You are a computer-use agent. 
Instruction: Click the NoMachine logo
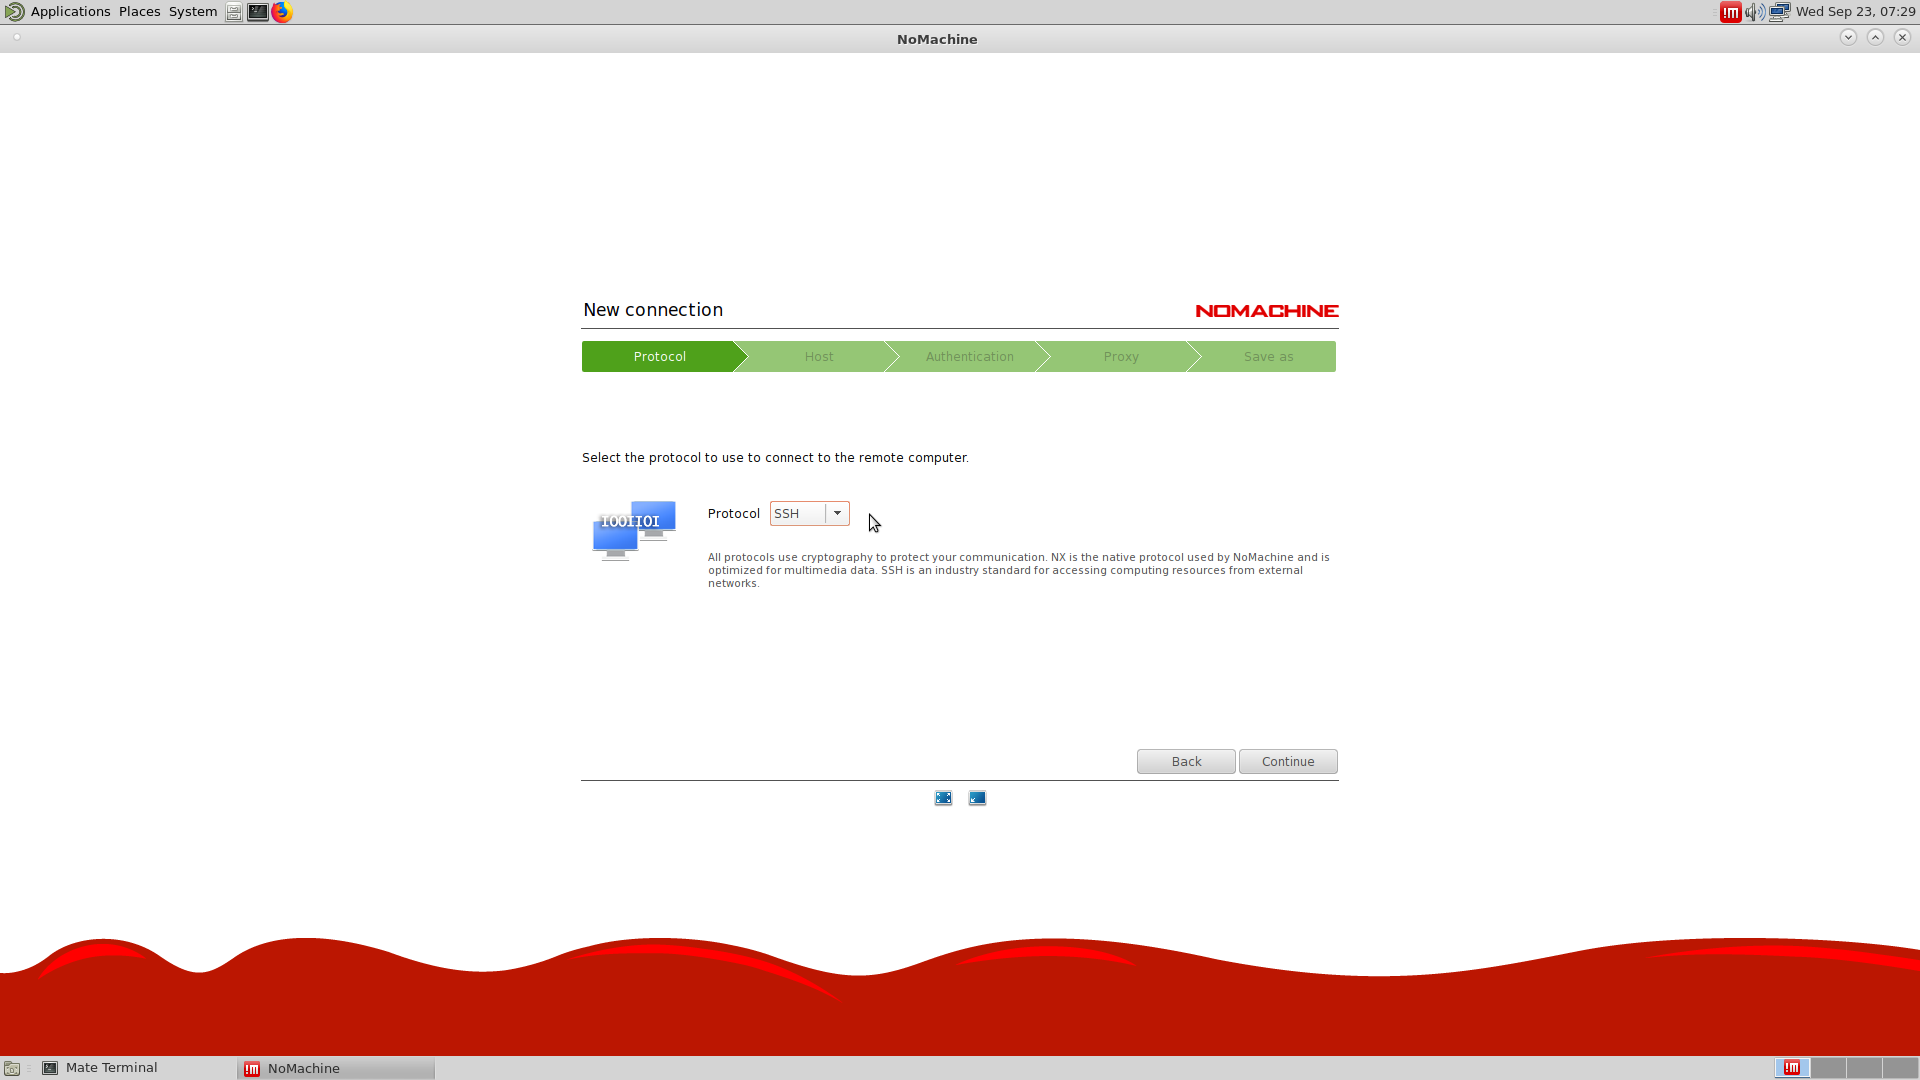[1267, 311]
